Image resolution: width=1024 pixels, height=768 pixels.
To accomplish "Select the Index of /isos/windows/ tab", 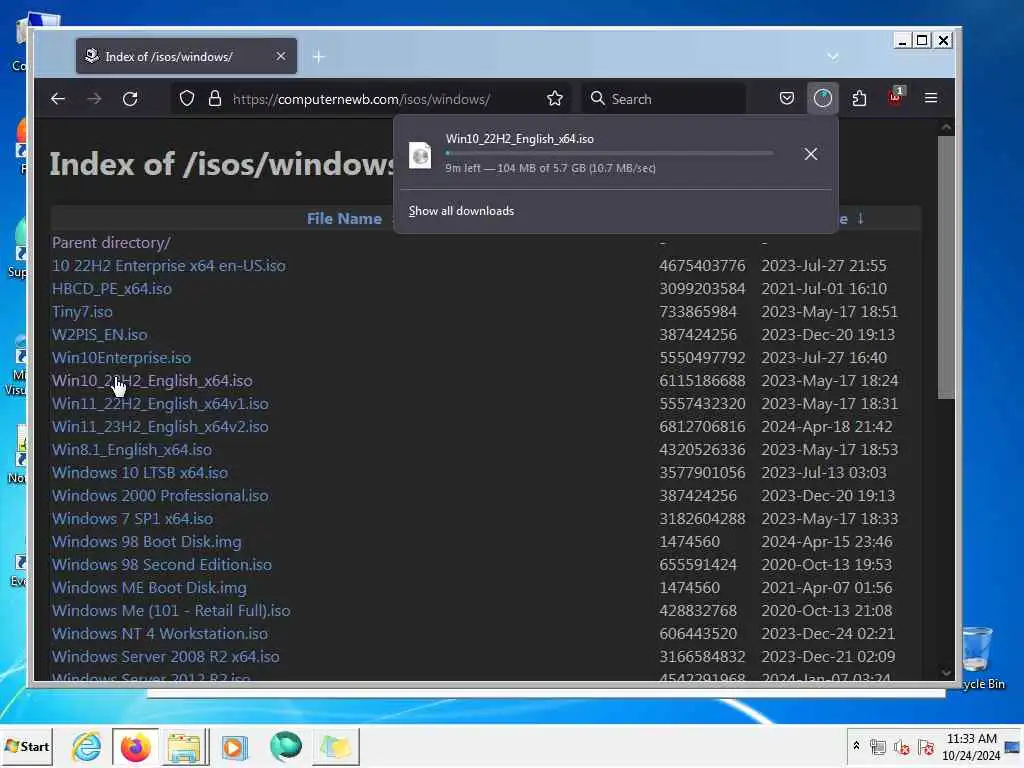I will pos(186,56).
